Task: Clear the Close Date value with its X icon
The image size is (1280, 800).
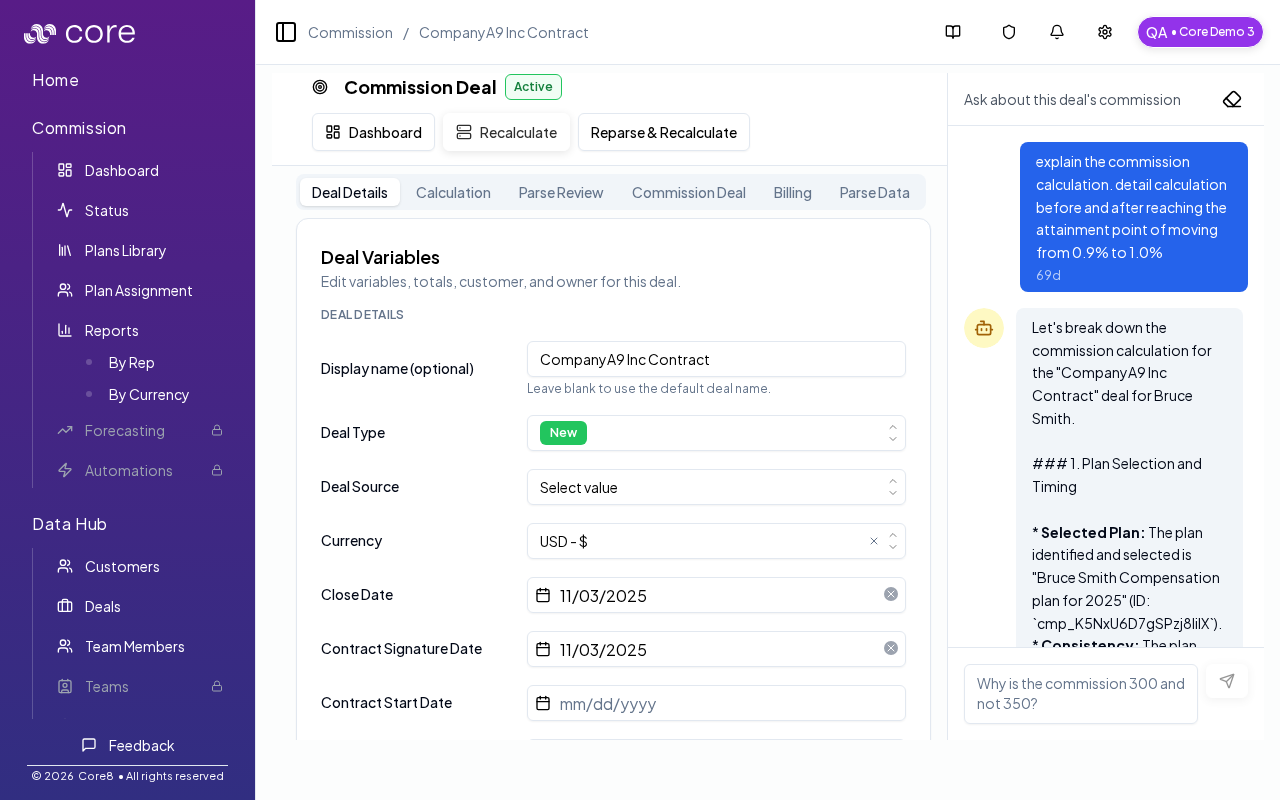Action: tap(890, 593)
